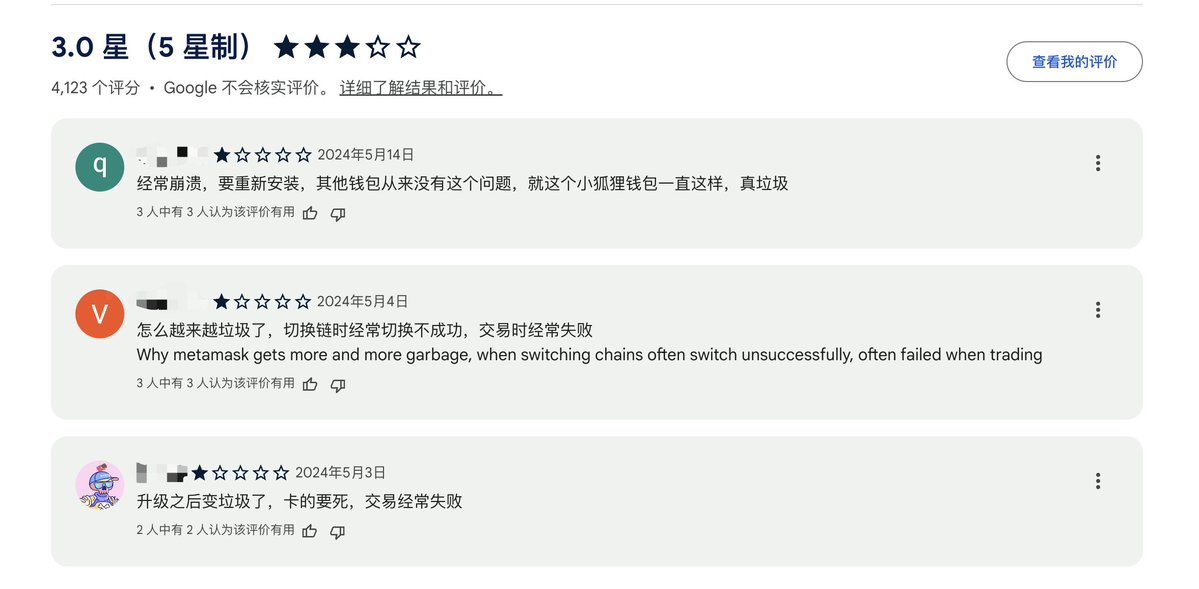Thumbs down the review dated 2024年5月14日
1199x589 pixels.
(338, 213)
